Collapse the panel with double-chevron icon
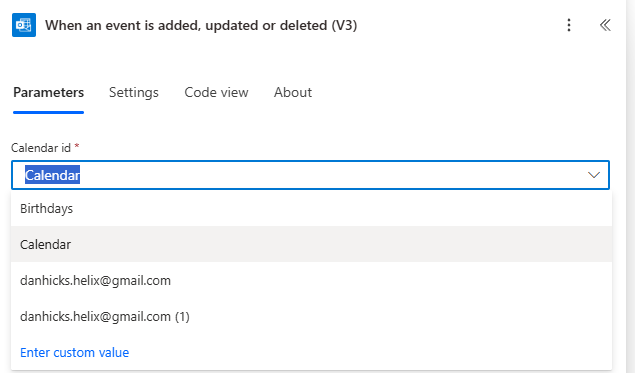 click(605, 25)
